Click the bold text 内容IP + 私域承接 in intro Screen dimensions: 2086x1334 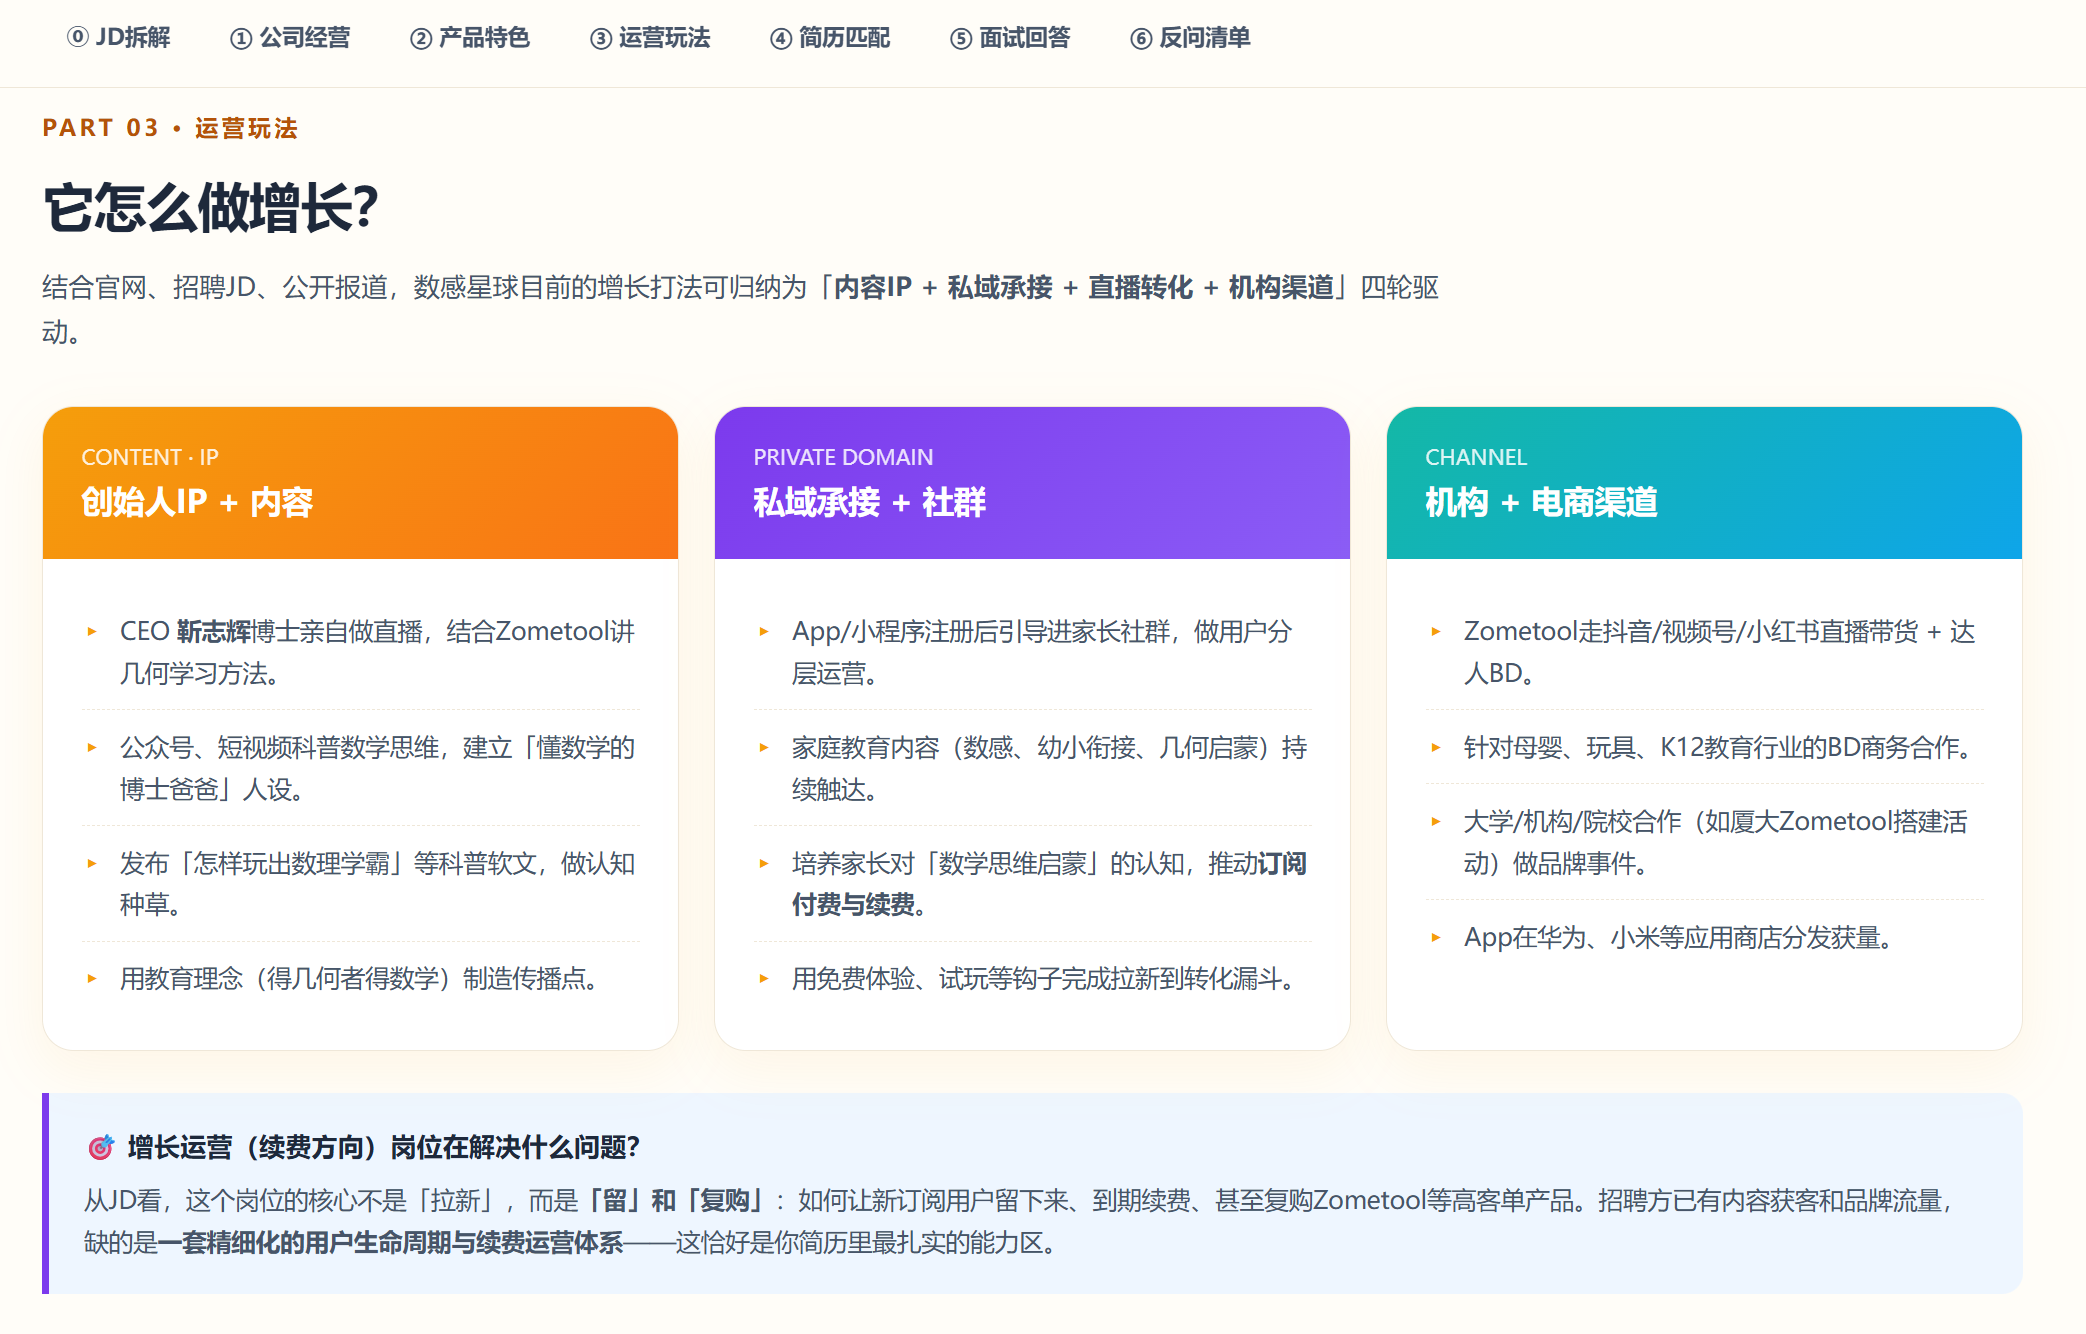pyautogui.click(x=944, y=288)
